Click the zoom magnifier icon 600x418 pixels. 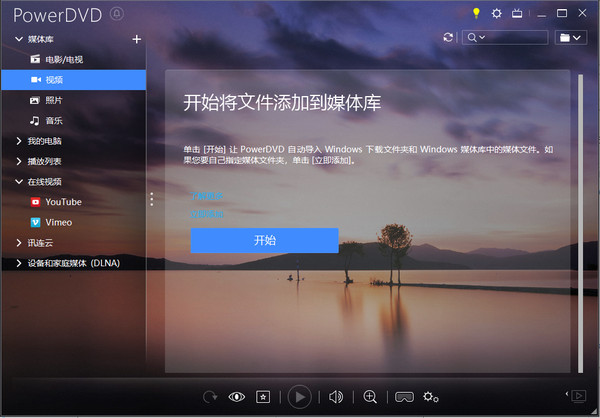[x=370, y=397]
